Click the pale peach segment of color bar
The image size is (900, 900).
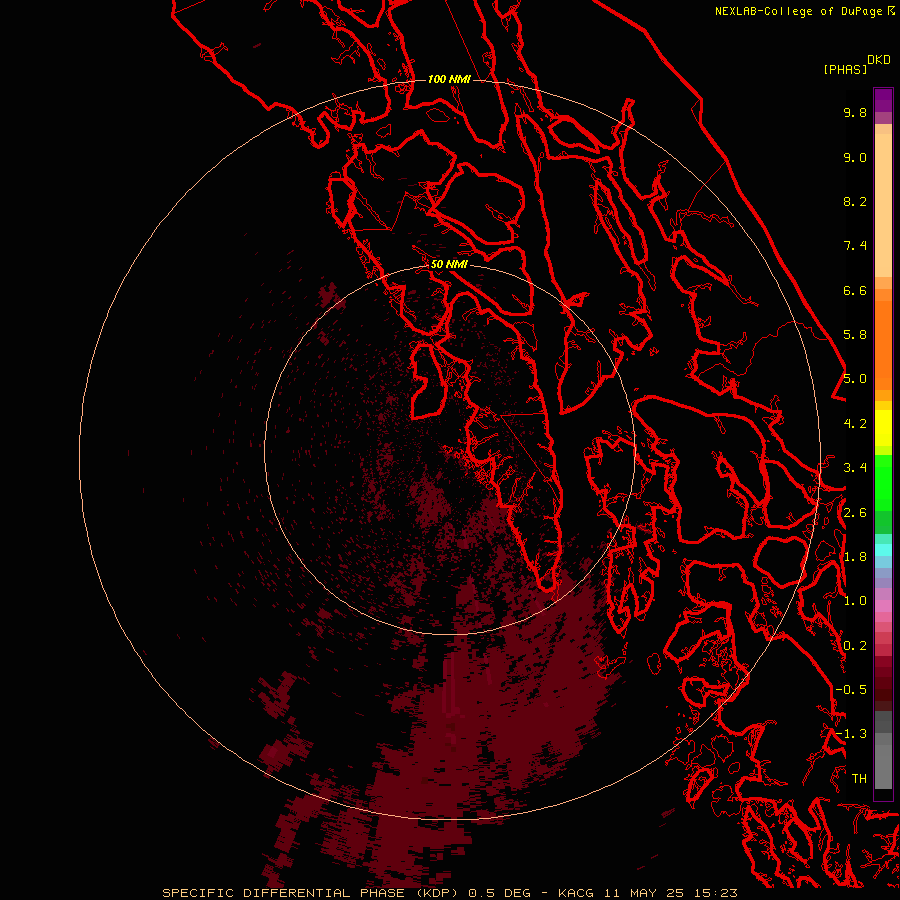pos(883,205)
